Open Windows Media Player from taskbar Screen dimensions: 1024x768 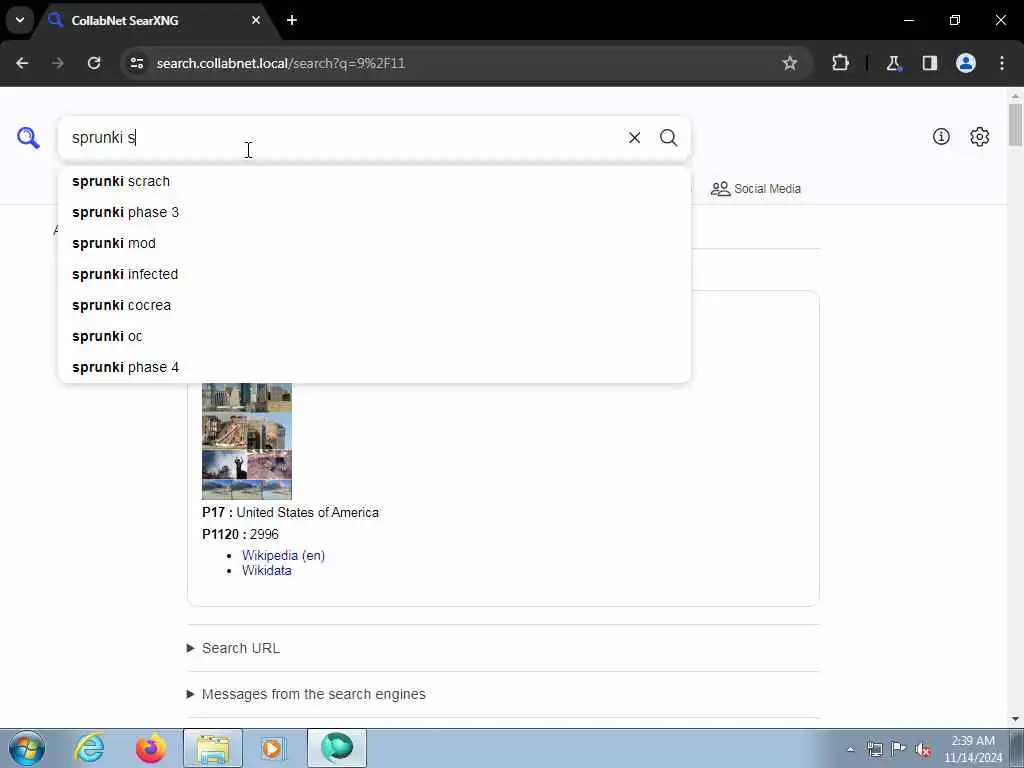tap(274, 748)
